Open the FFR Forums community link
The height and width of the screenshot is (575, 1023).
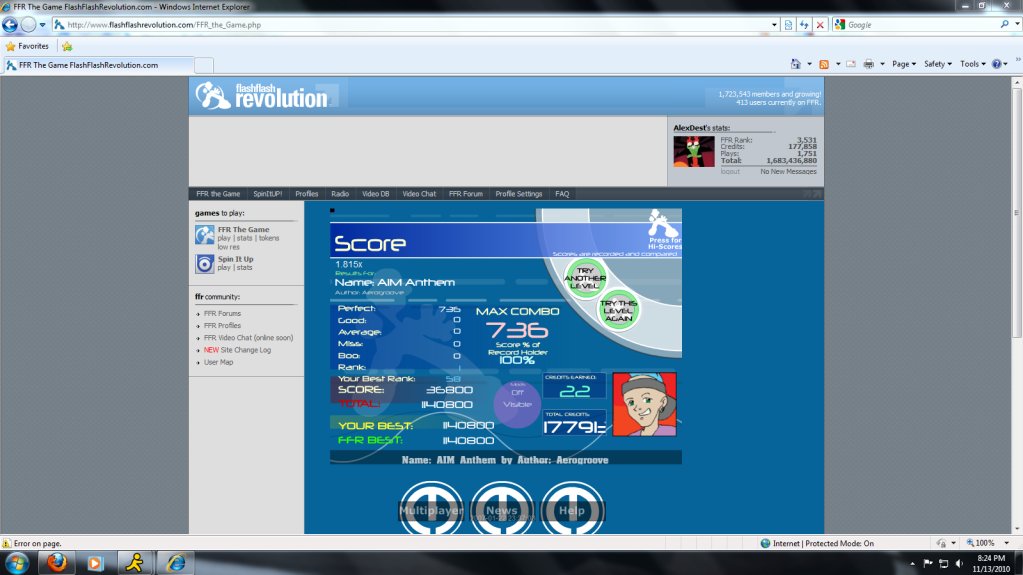[x=222, y=314]
